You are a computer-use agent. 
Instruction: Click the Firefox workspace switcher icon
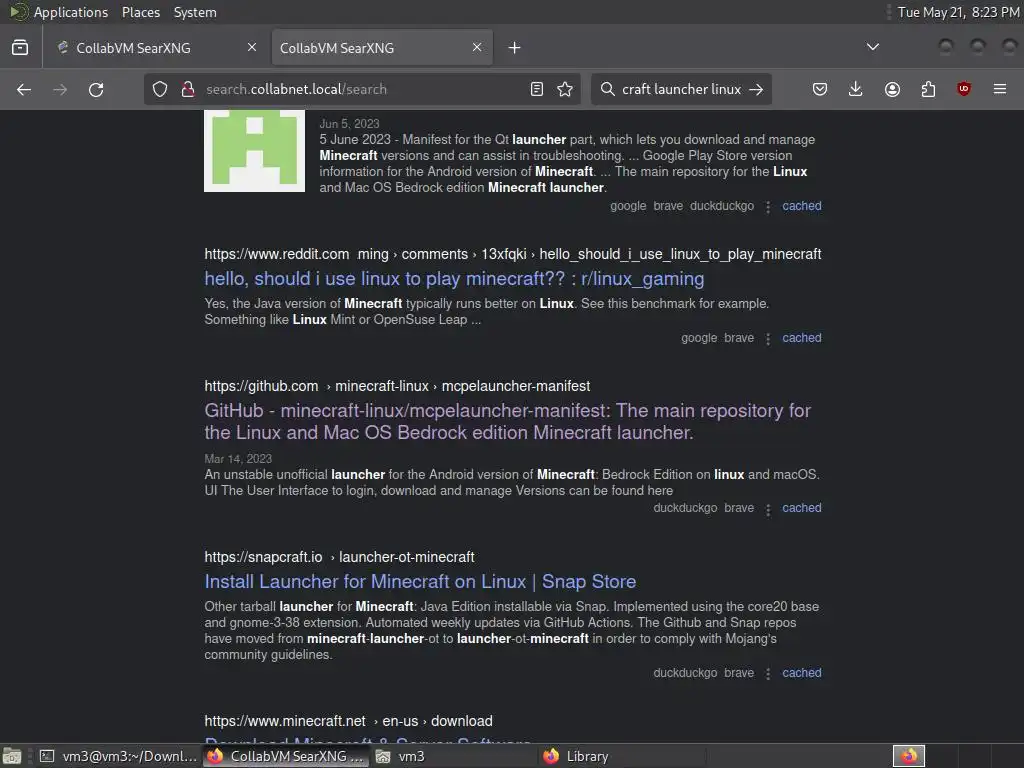pos(909,756)
